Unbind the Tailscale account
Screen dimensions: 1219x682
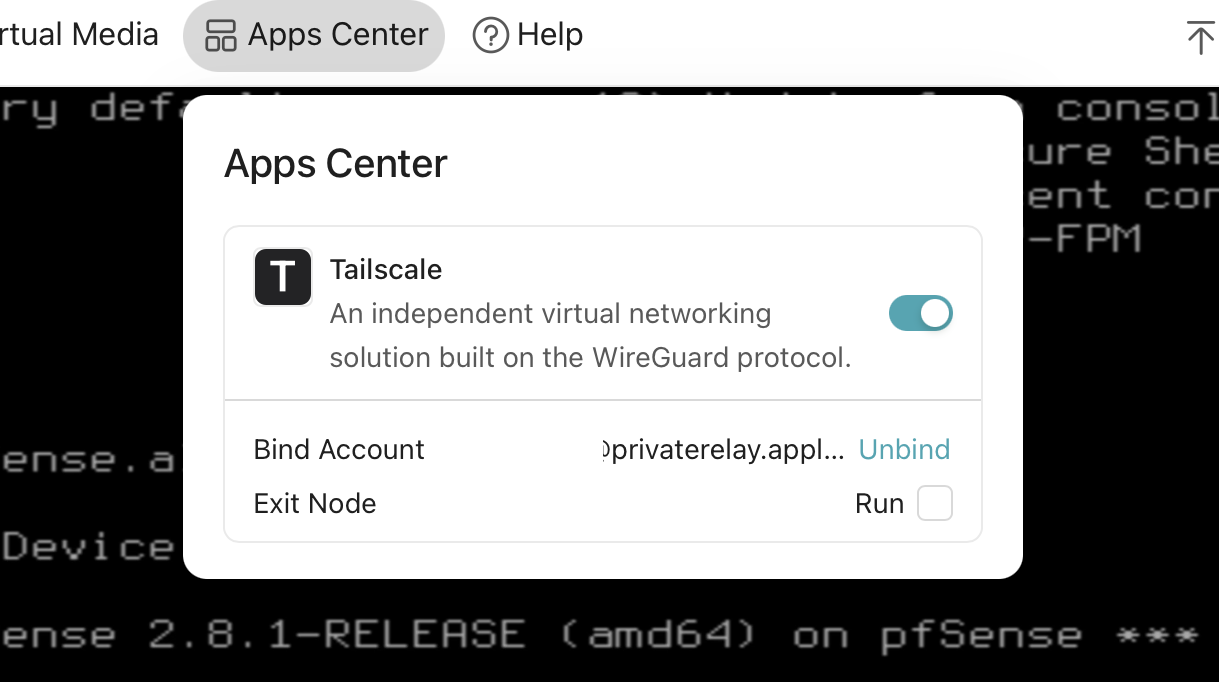point(904,450)
